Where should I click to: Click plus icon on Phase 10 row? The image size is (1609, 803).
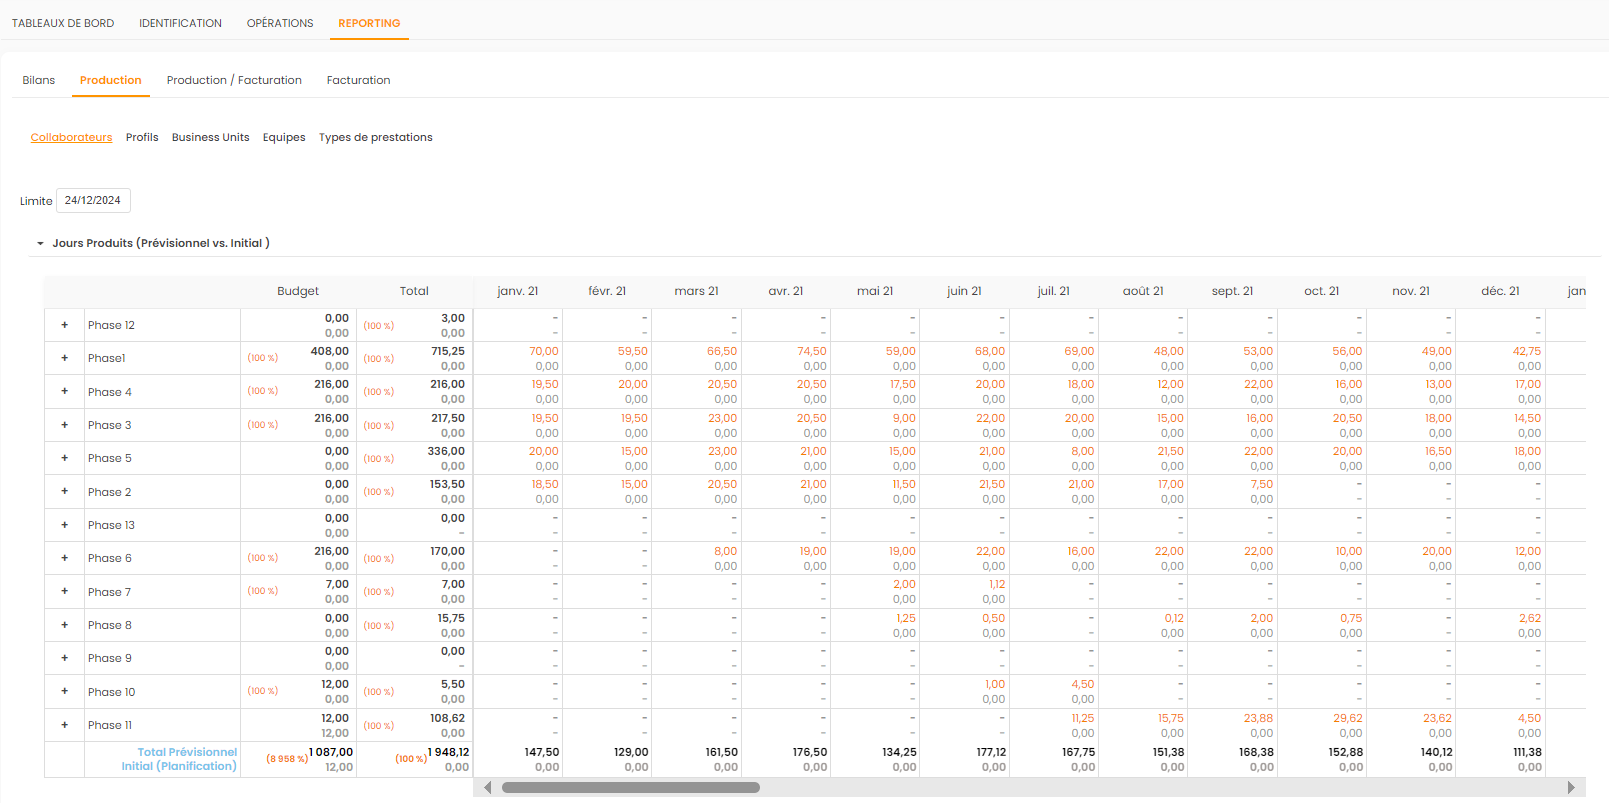coord(65,691)
